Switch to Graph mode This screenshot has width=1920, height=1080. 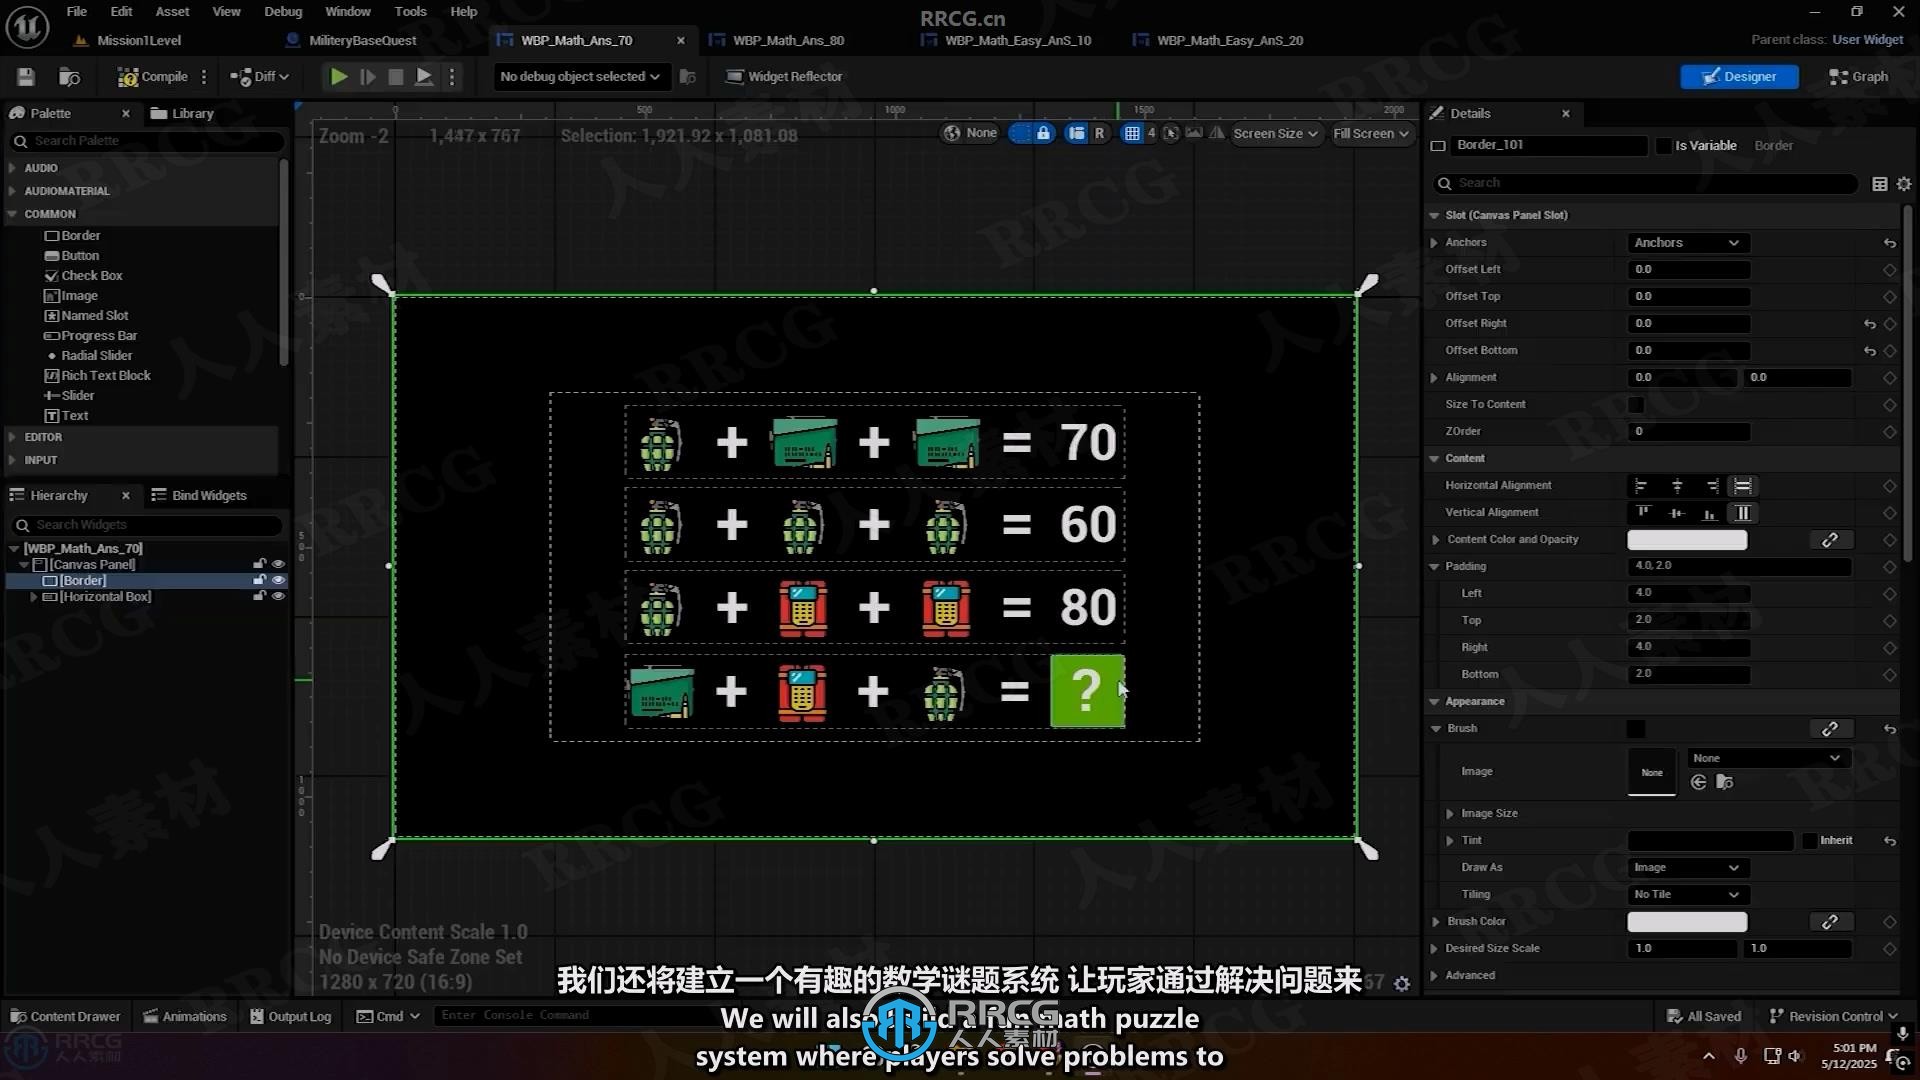[x=1858, y=77]
